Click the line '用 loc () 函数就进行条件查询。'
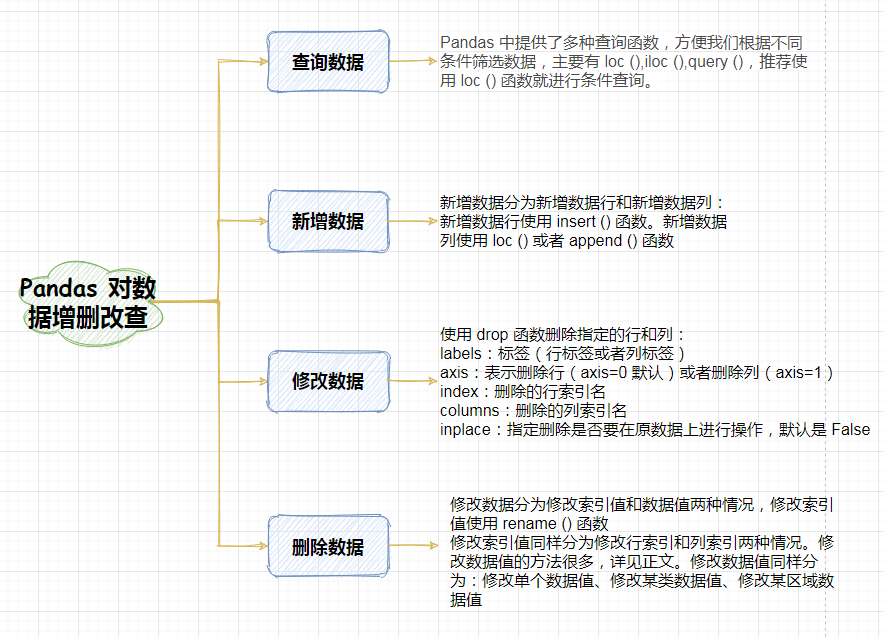 tap(547, 81)
